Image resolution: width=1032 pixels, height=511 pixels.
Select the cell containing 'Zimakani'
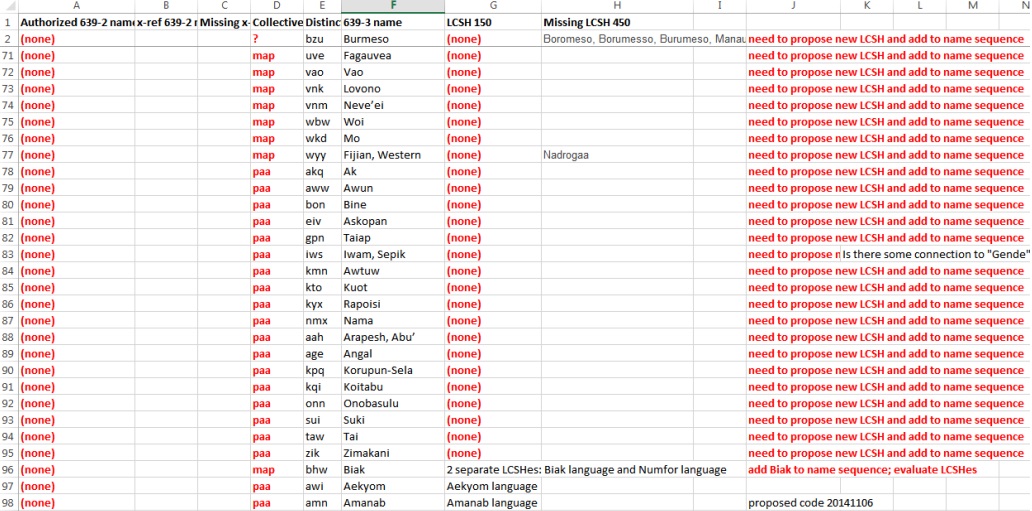pyautogui.click(x=393, y=453)
